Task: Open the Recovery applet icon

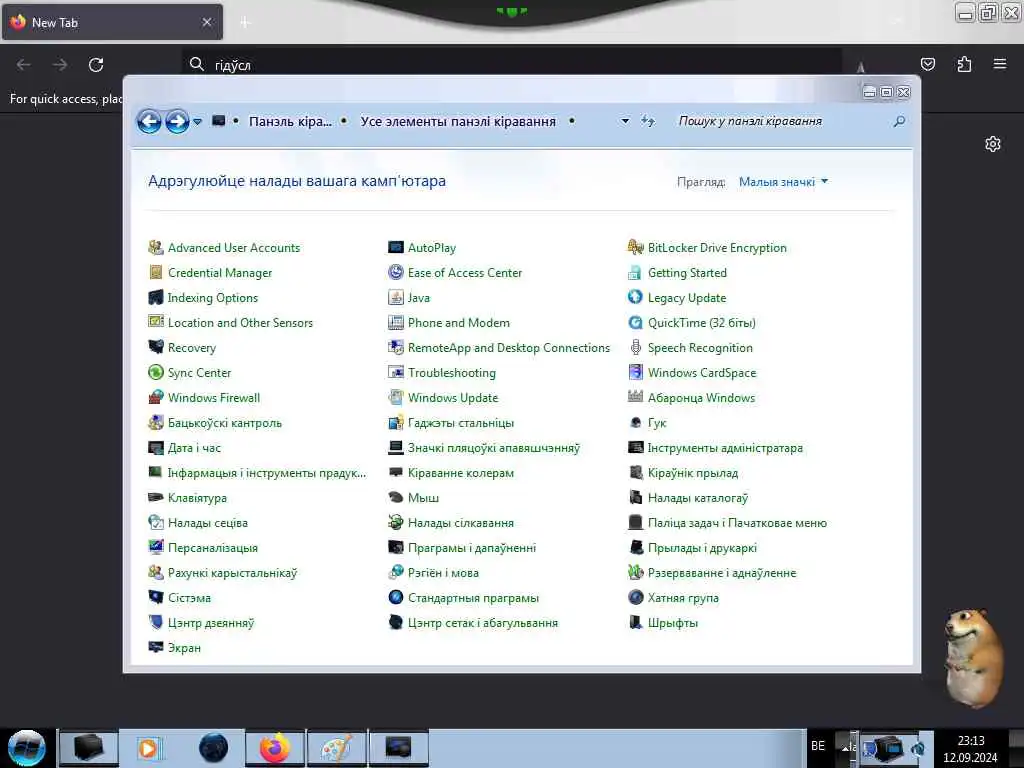Action: 155,347
